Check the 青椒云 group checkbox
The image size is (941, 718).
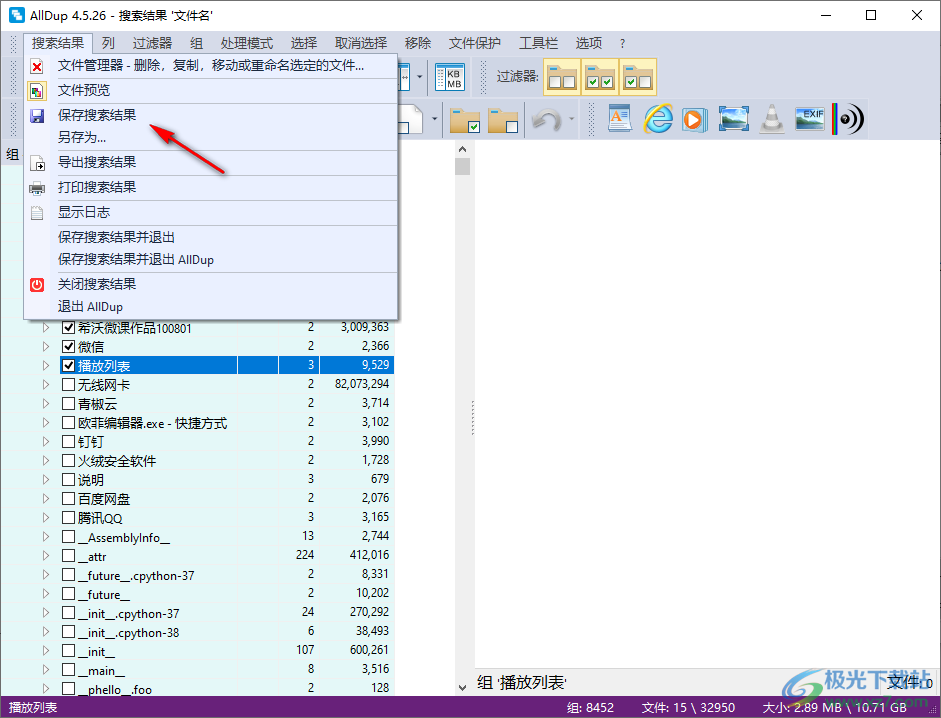tap(68, 404)
